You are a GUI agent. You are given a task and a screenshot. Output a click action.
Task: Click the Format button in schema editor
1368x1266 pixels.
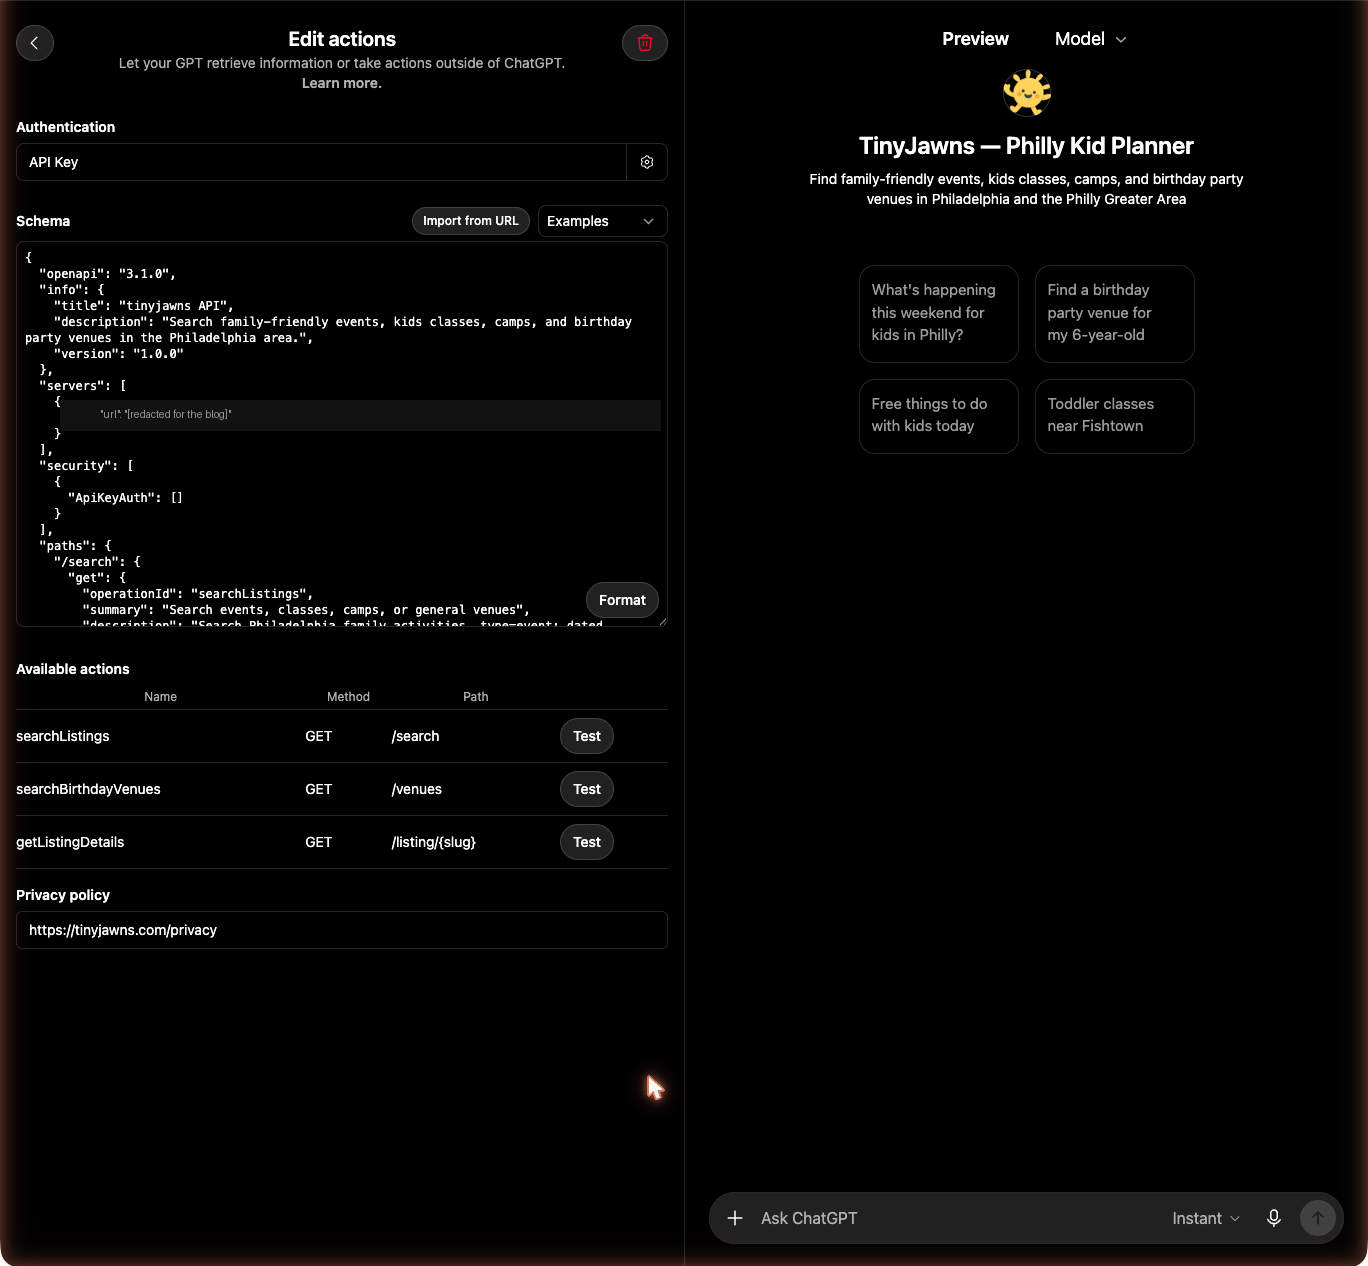622,600
